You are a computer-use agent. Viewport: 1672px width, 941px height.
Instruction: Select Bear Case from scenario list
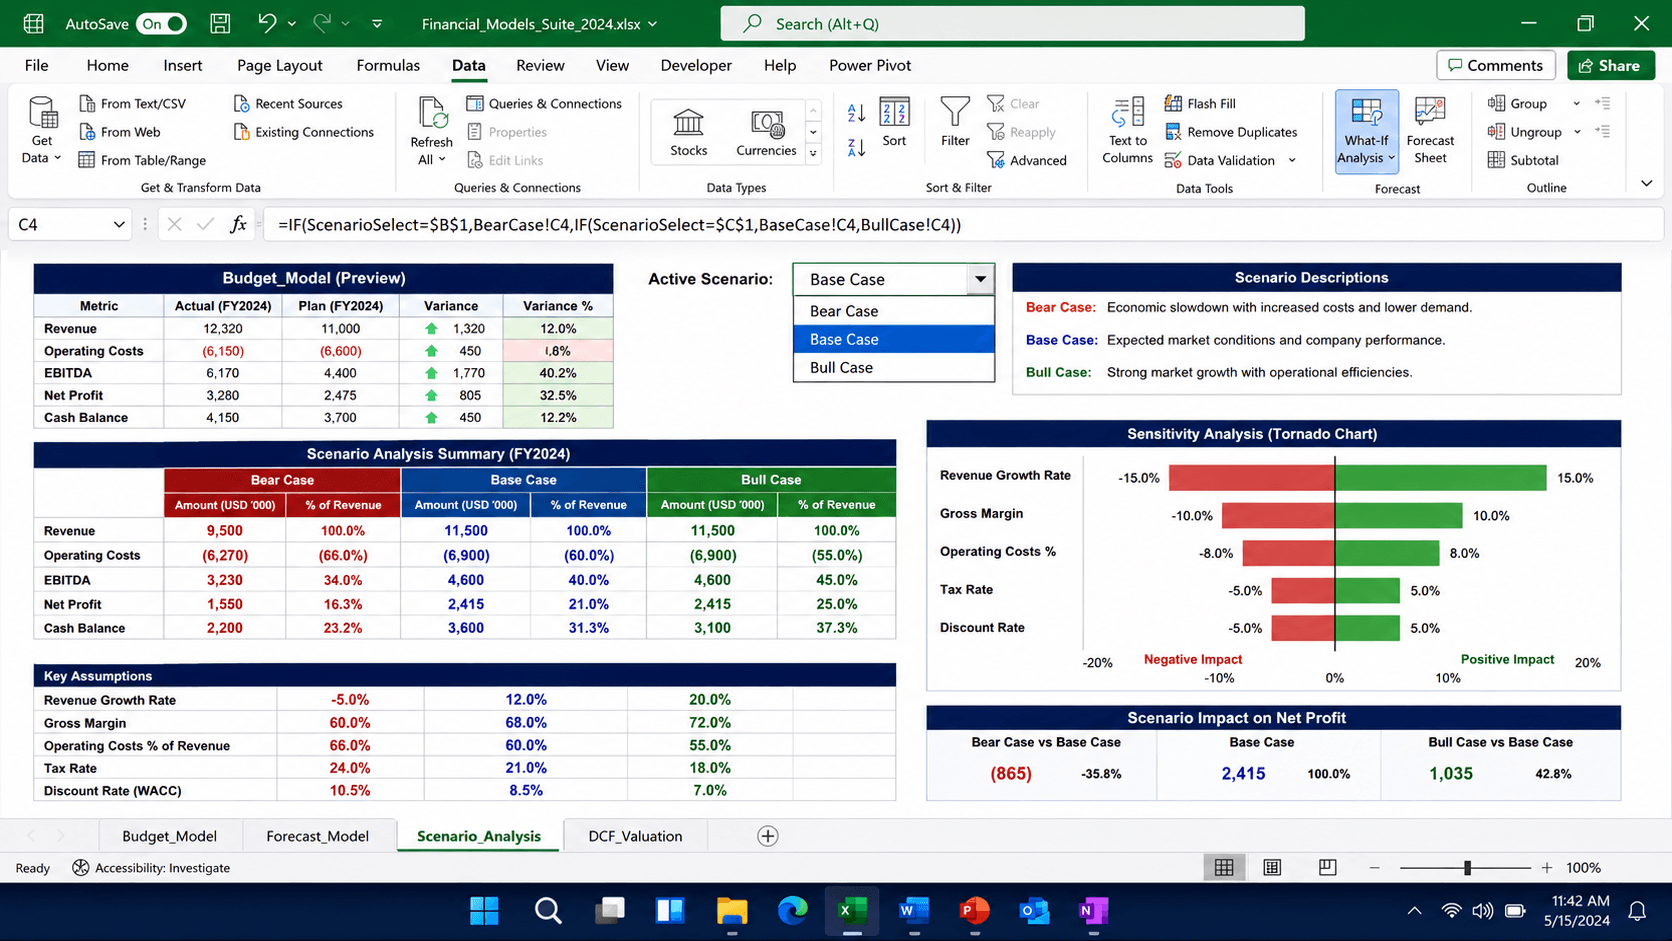894,311
